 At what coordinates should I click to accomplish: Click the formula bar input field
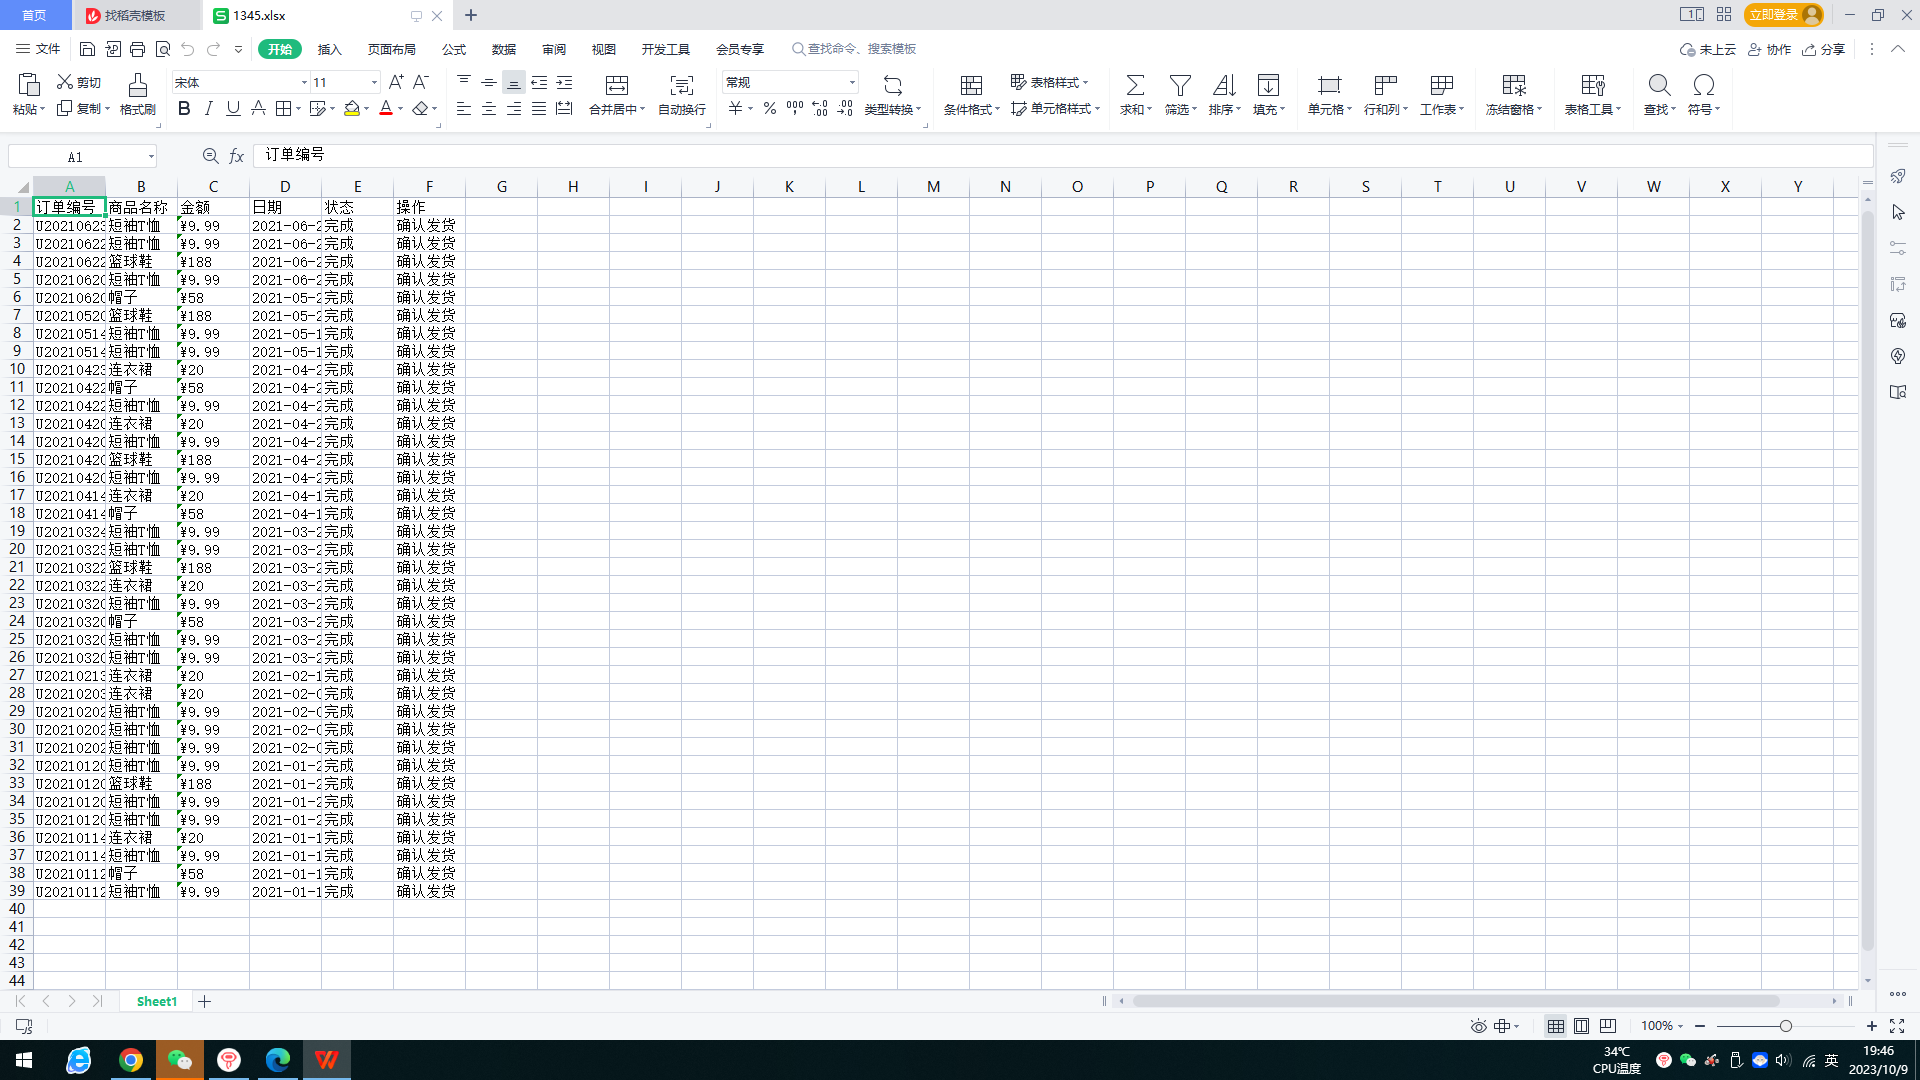click(x=1060, y=155)
